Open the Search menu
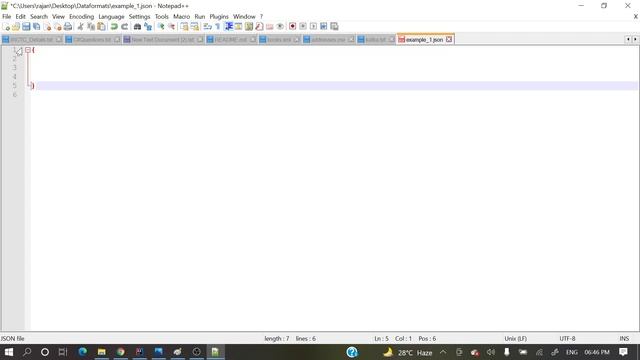Viewport: 640px width, 360px height. pyautogui.click(x=39, y=16)
